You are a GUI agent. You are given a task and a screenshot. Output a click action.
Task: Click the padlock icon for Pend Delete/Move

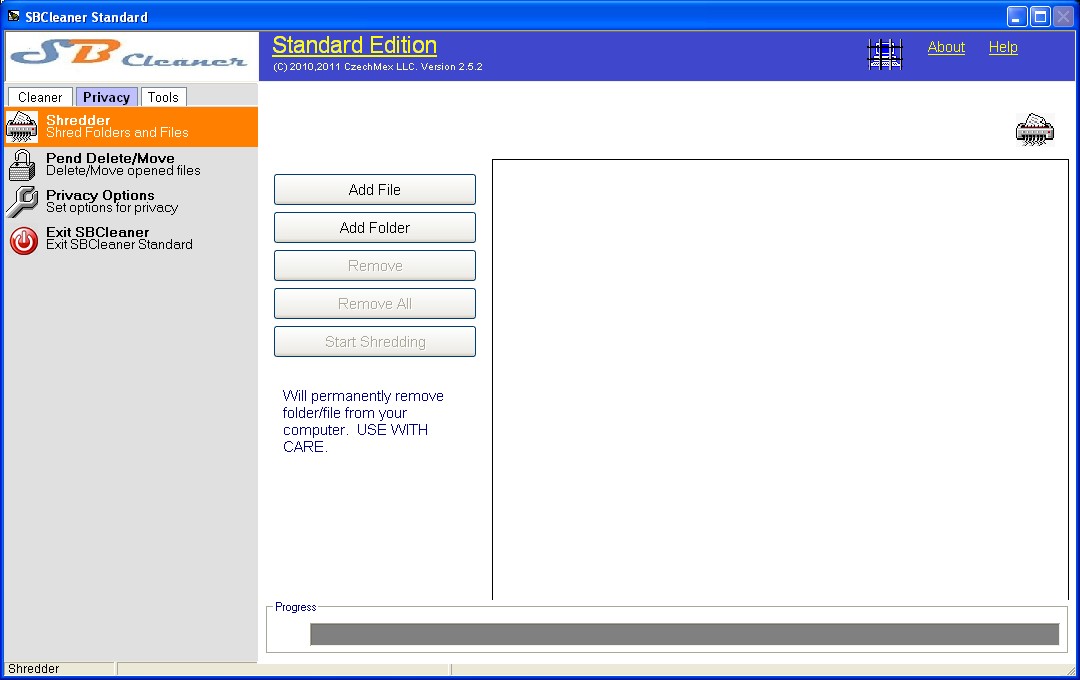pos(22,165)
